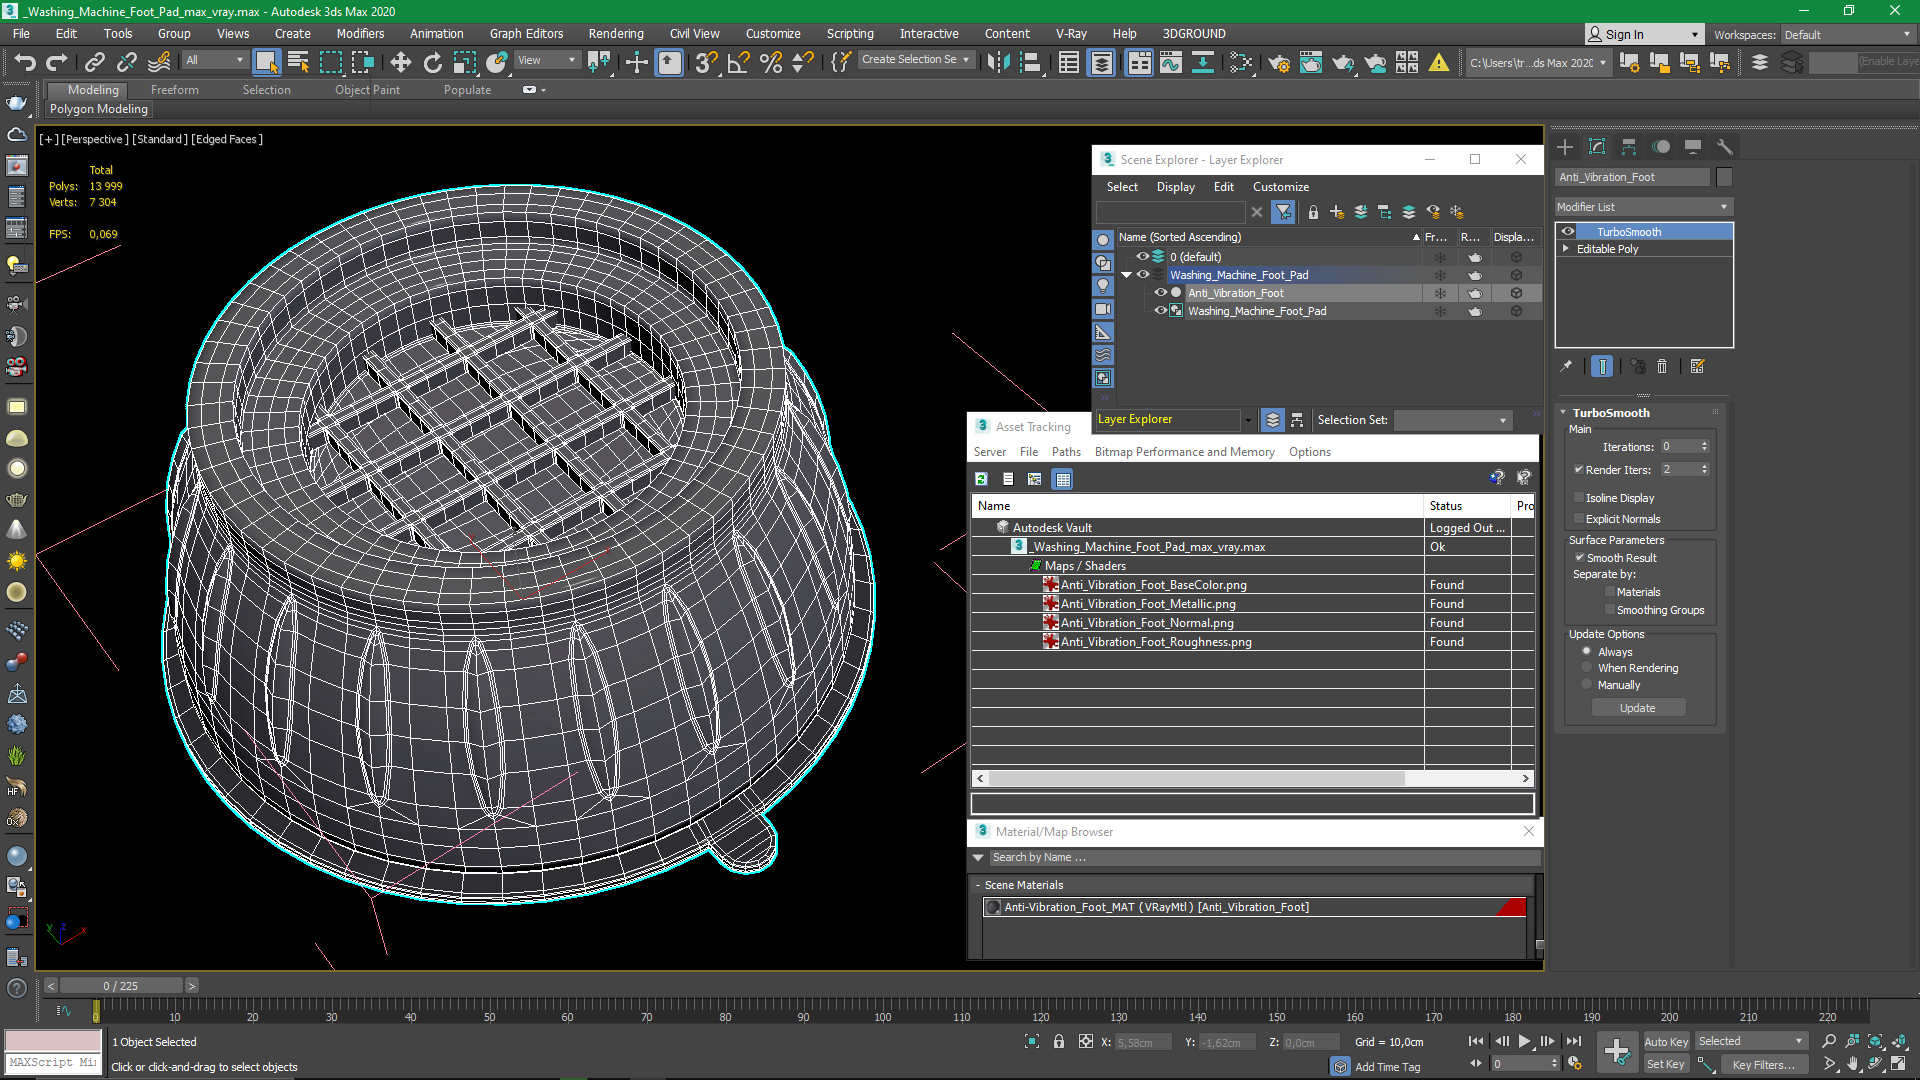Select the Manually update option
The height and width of the screenshot is (1080, 1920).
pos(1587,685)
